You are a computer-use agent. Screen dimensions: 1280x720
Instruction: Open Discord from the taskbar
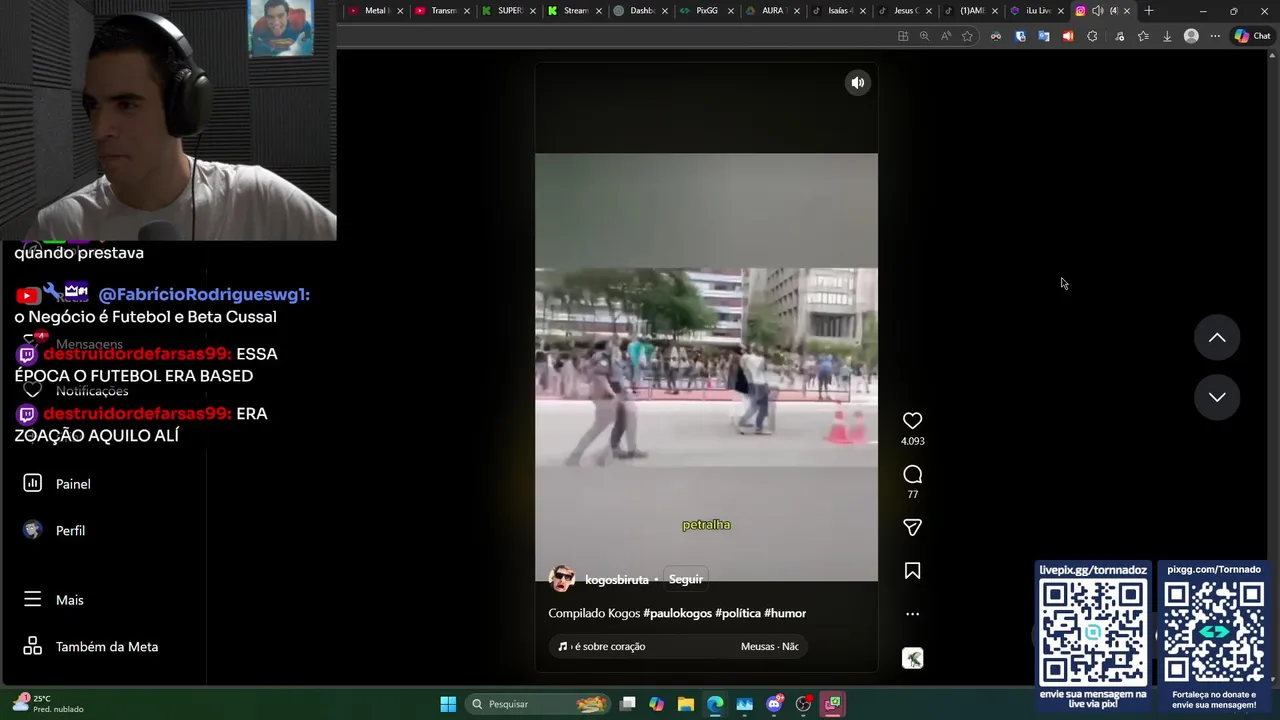(x=774, y=704)
